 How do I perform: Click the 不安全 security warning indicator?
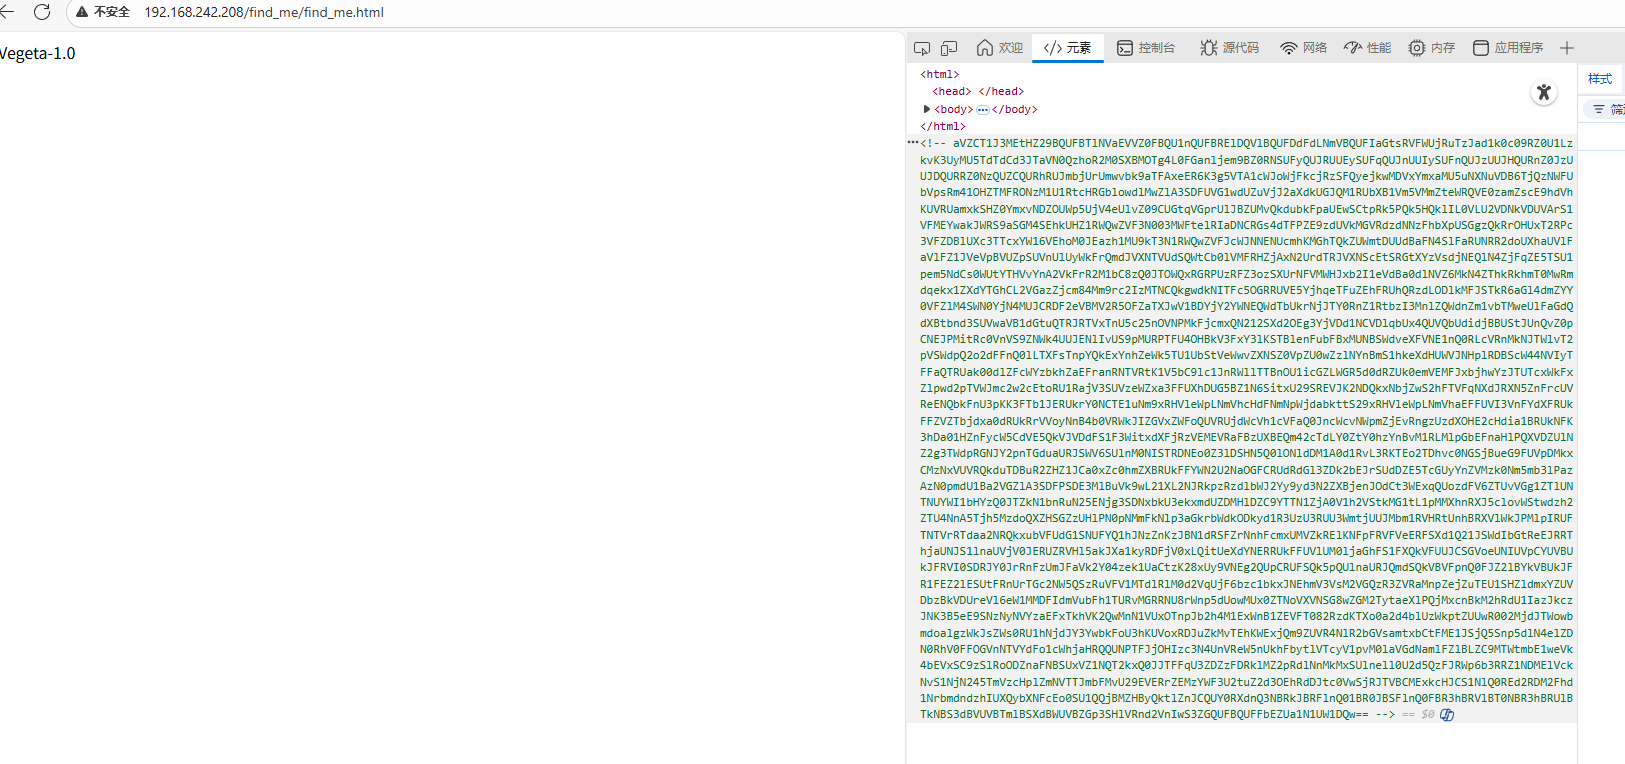(x=103, y=12)
